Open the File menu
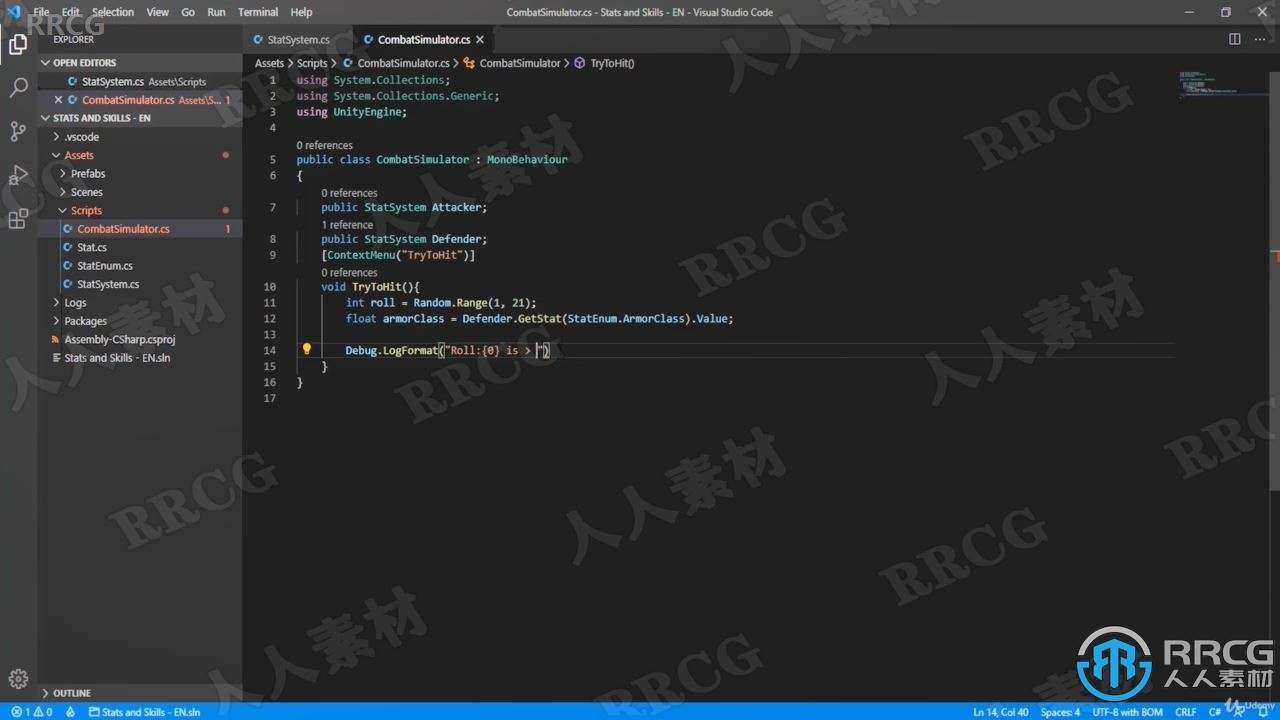 pos(41,12)
